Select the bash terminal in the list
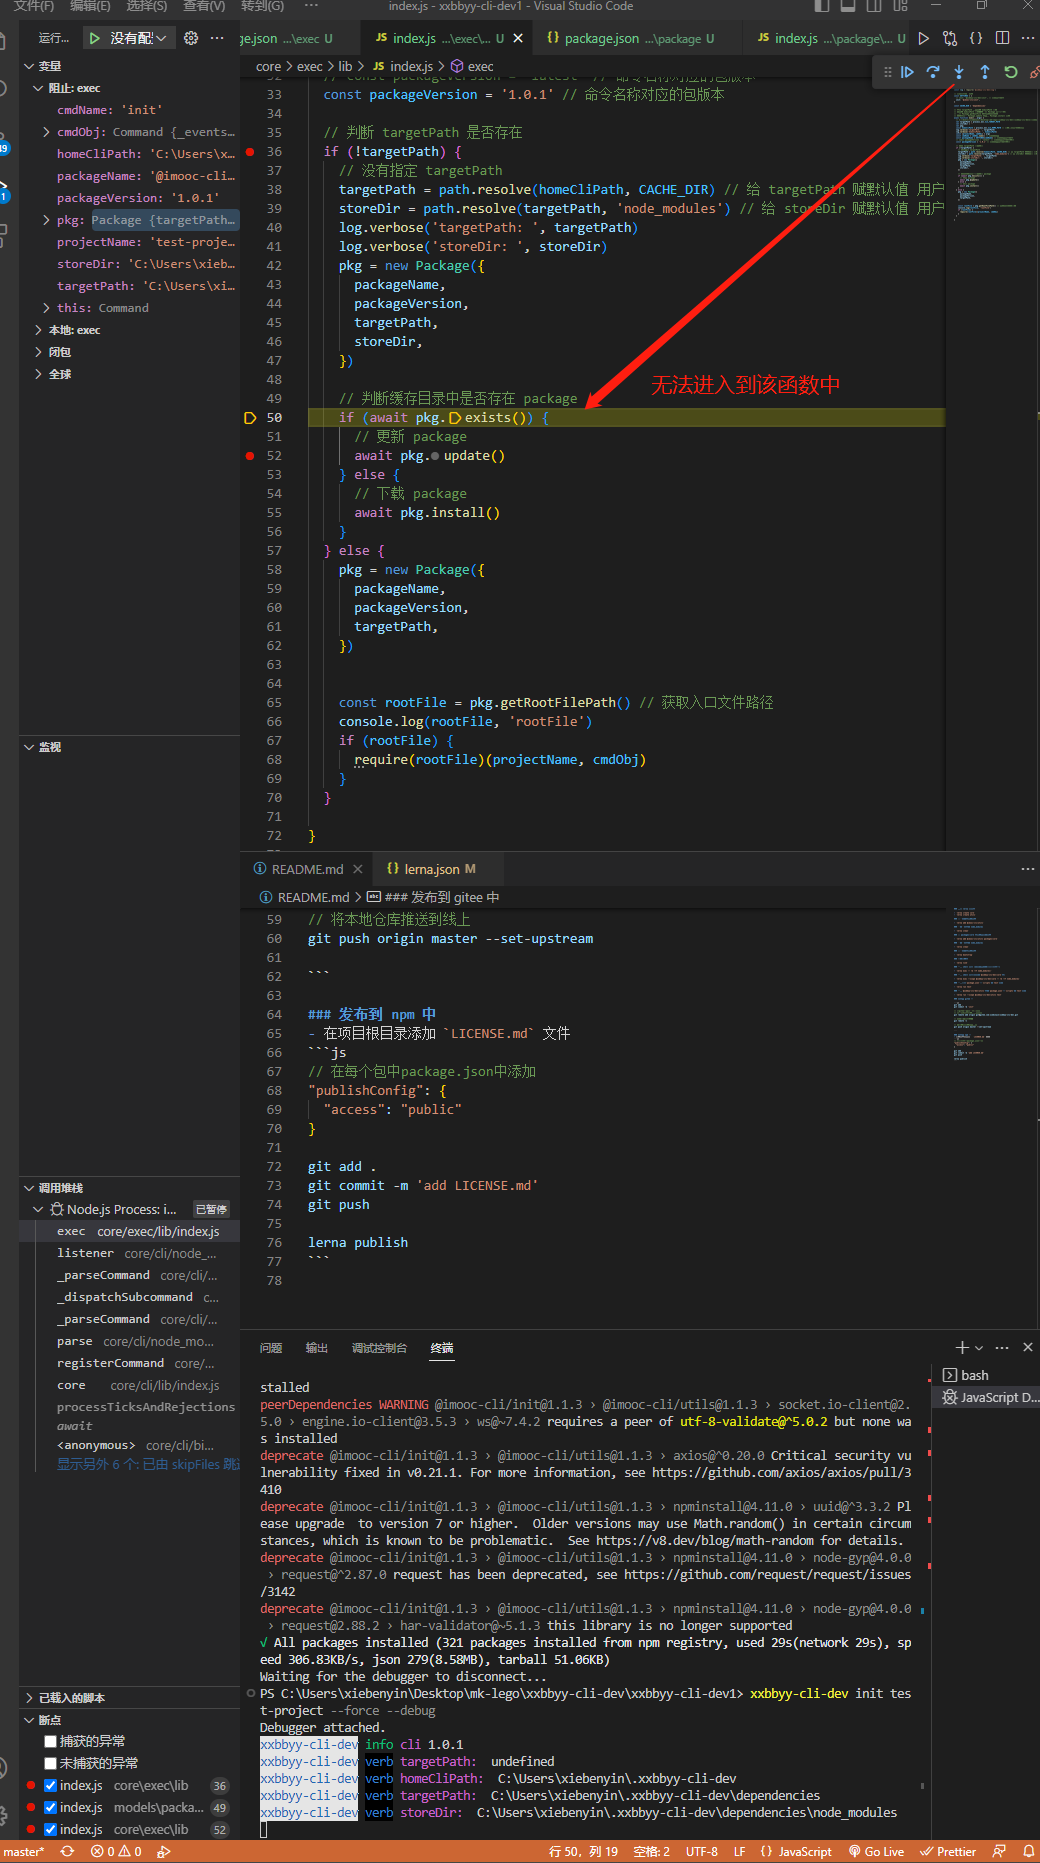Viewport: 1040px width, 1863px height. point(974,1375)
